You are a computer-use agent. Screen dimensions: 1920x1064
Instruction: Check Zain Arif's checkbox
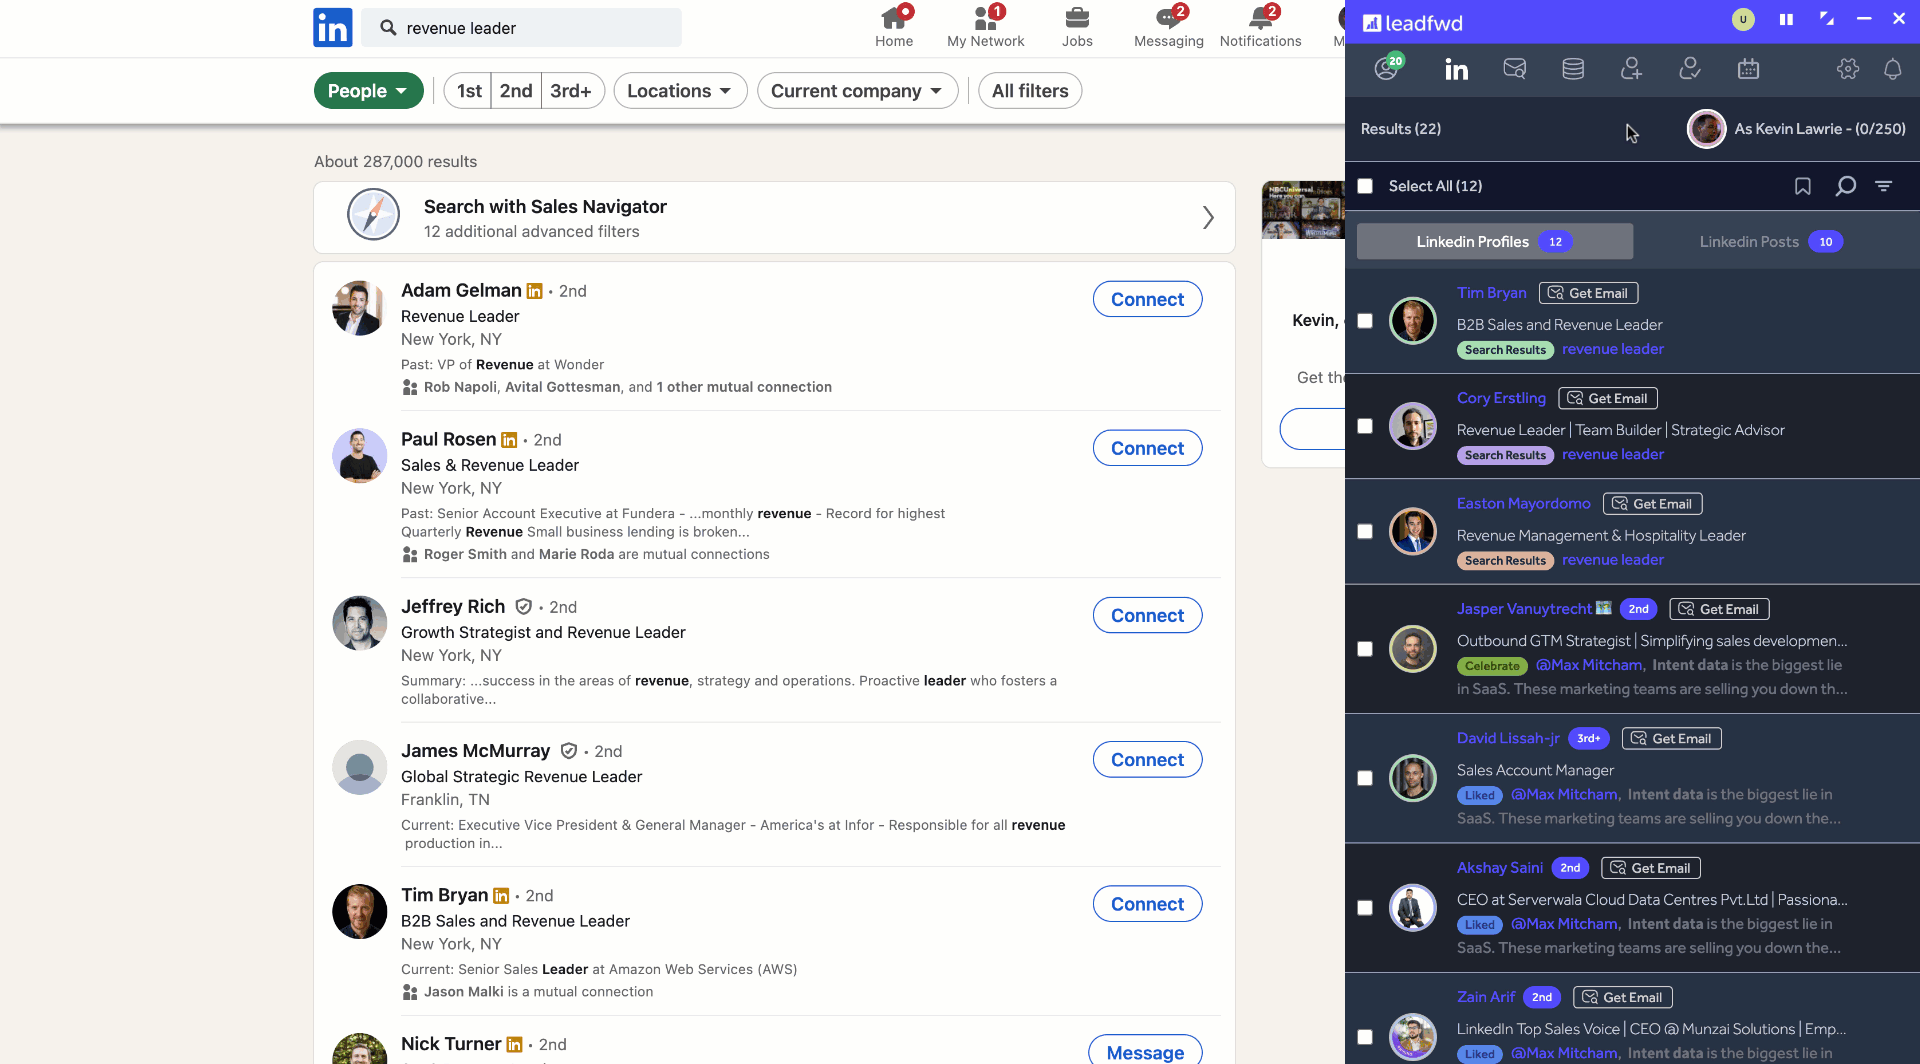tap(1365, 1037)
